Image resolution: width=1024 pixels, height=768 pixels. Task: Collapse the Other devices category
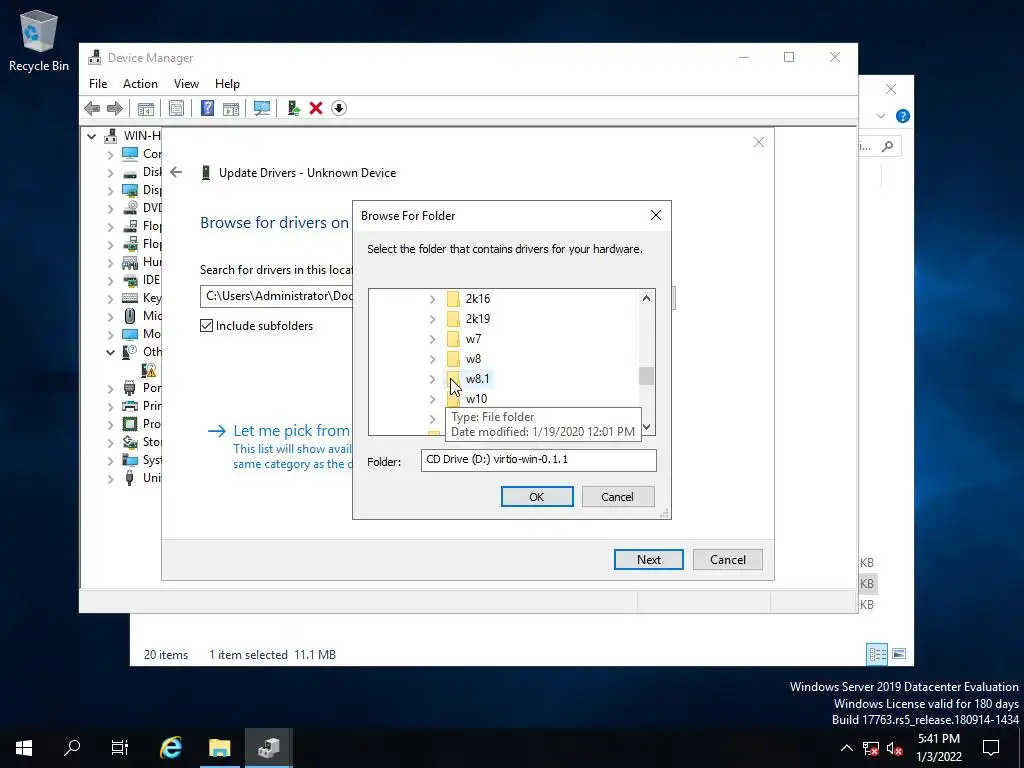click(x=110, y=352)
